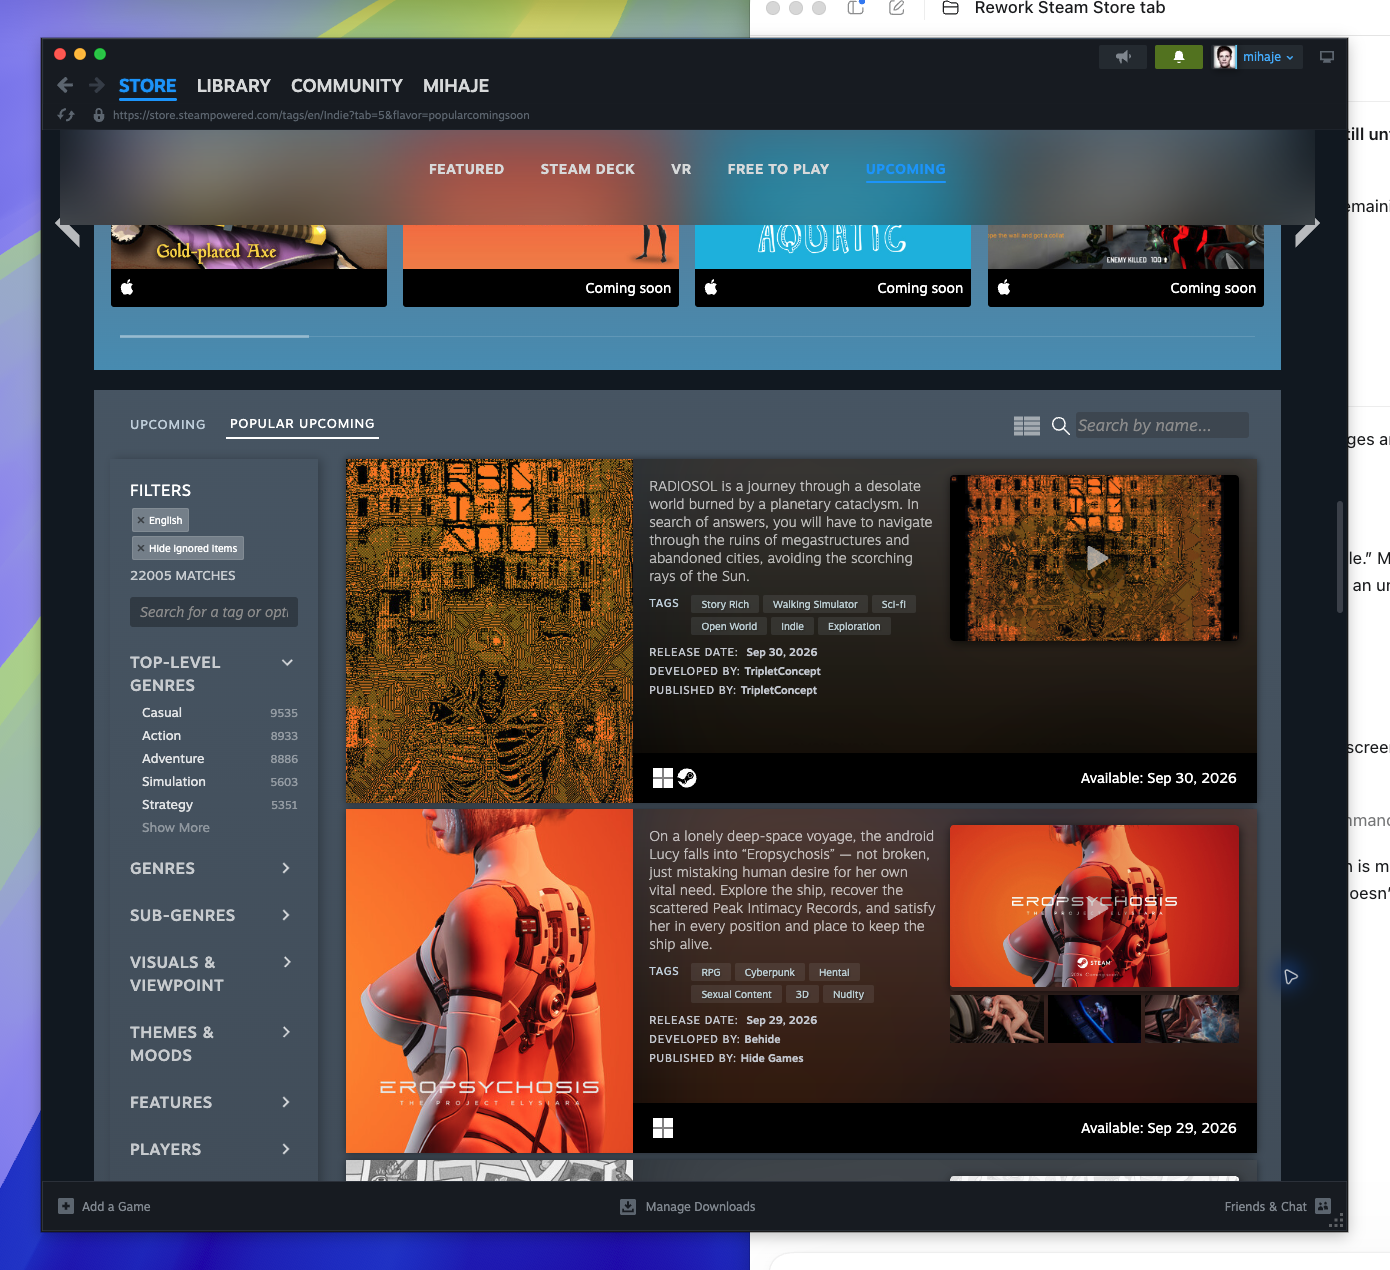Click the Friends & Chat people icon

(1323, 1206)
